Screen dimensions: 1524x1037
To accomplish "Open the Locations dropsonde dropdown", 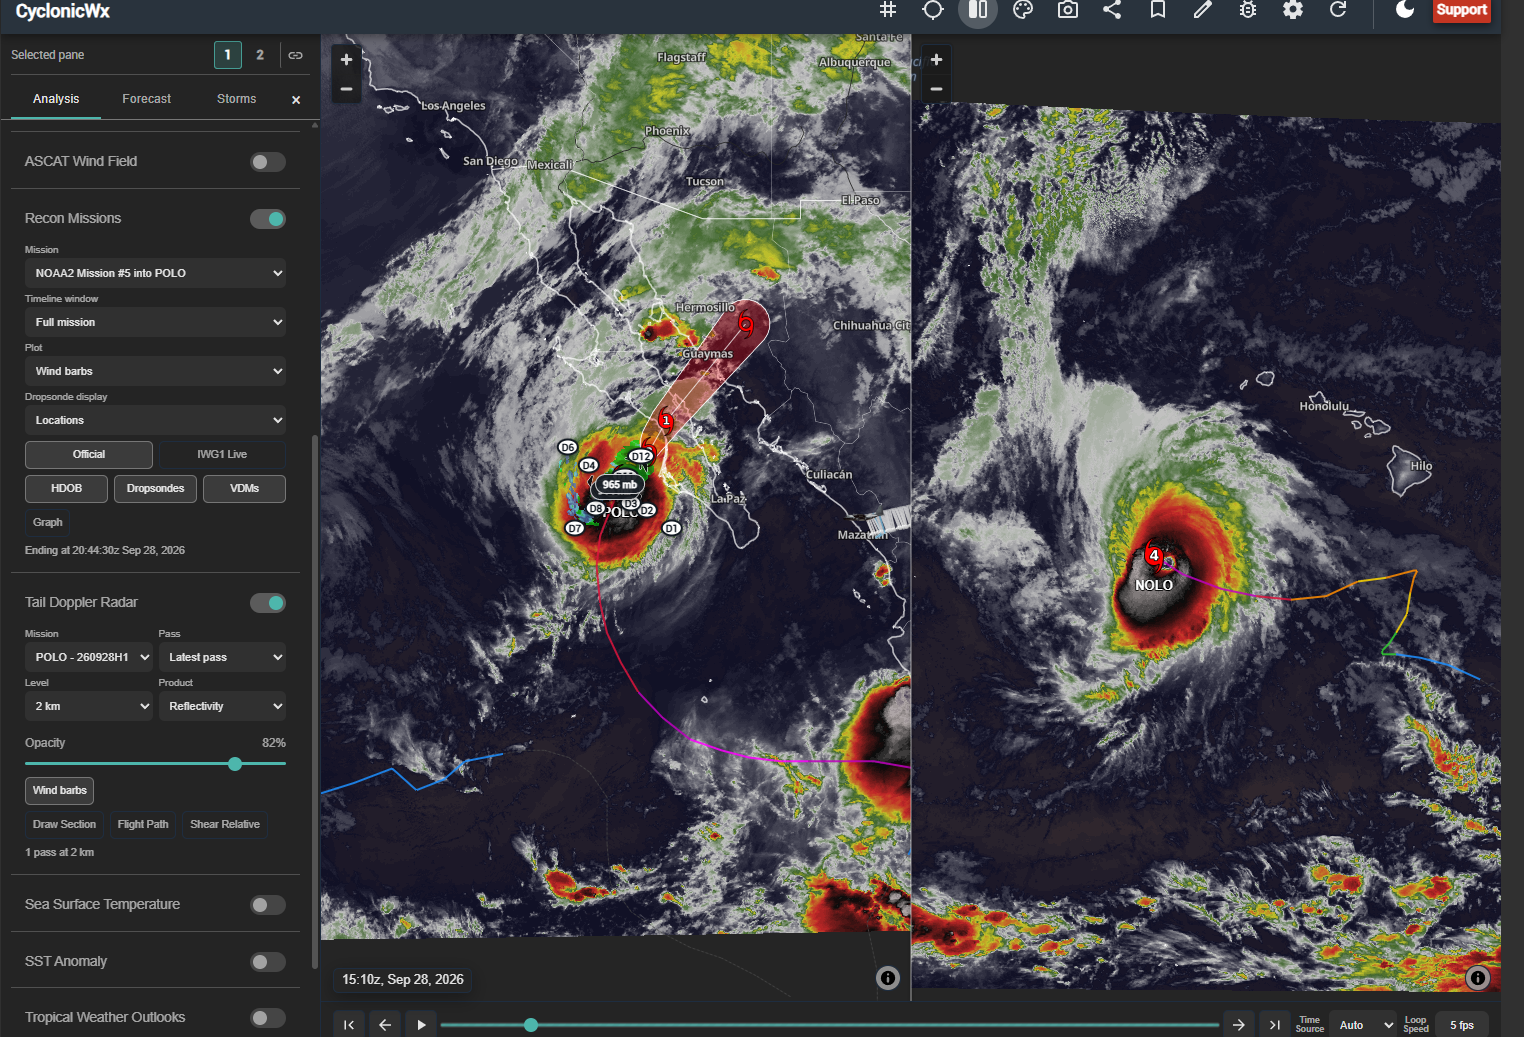I will [155, 420].
